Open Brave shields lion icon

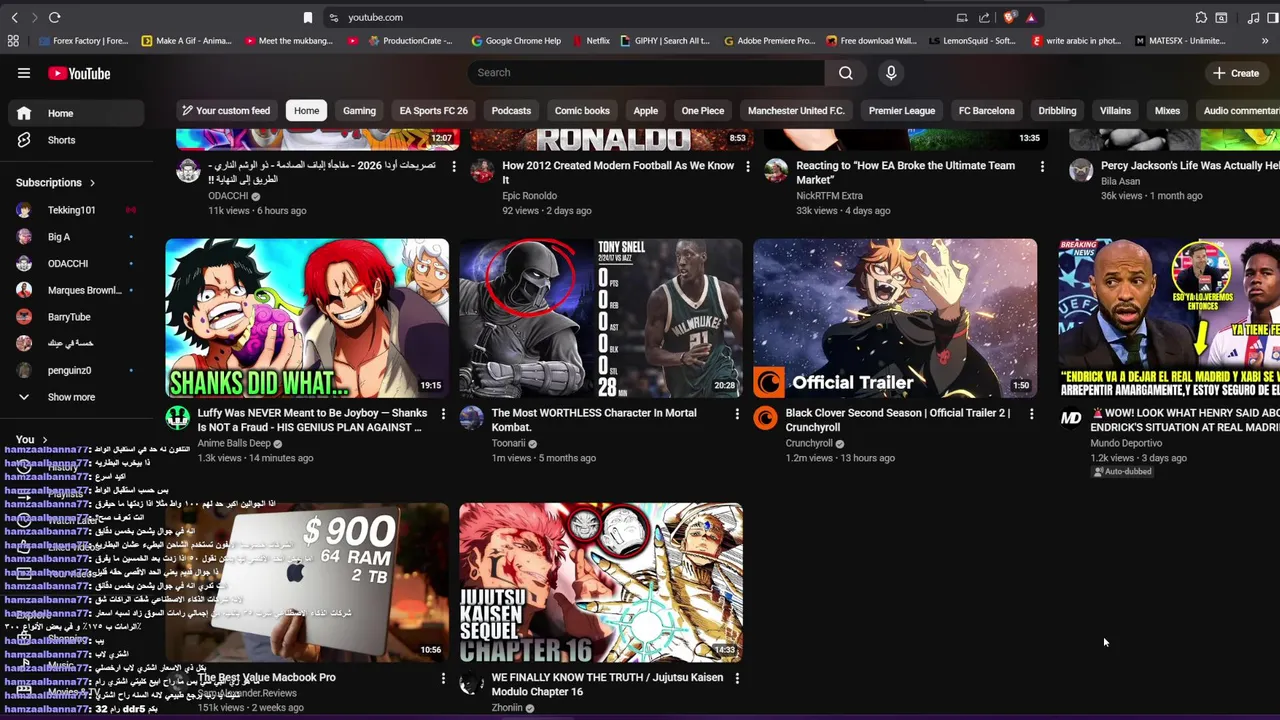pyautogui.click(x=1009, y=17)
